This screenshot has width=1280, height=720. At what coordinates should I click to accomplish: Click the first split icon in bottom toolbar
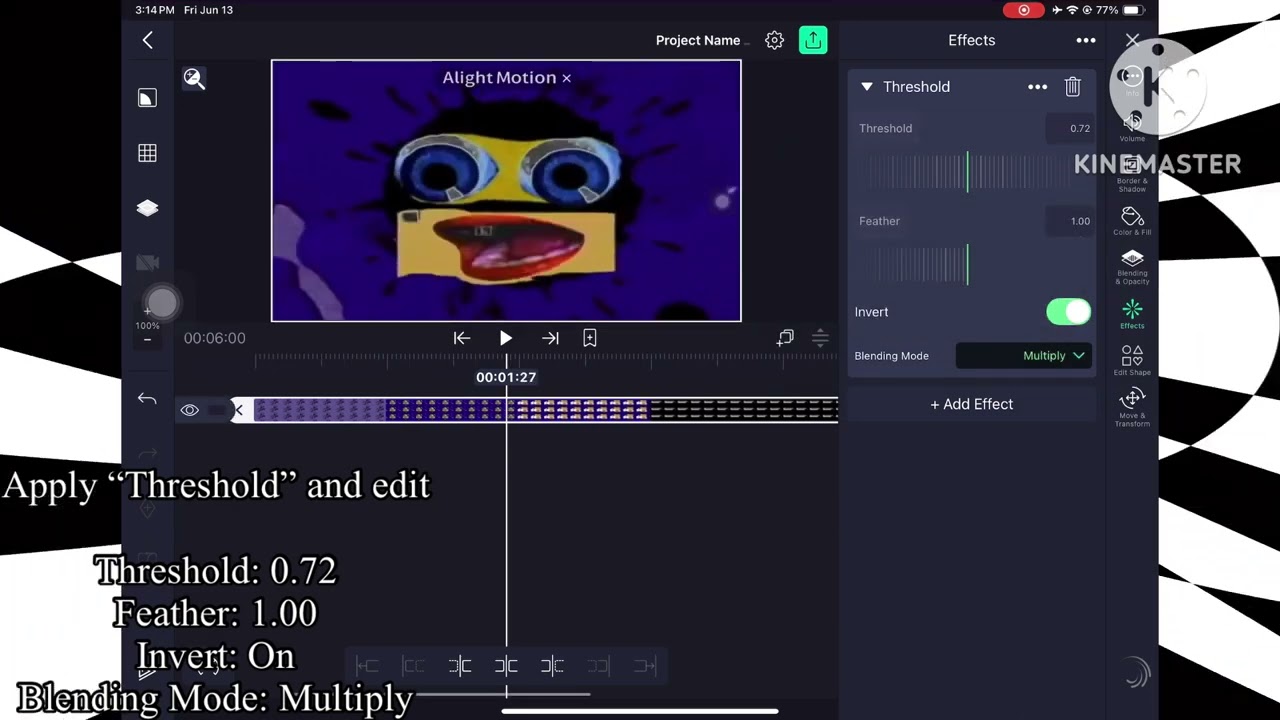coord(460,666)
